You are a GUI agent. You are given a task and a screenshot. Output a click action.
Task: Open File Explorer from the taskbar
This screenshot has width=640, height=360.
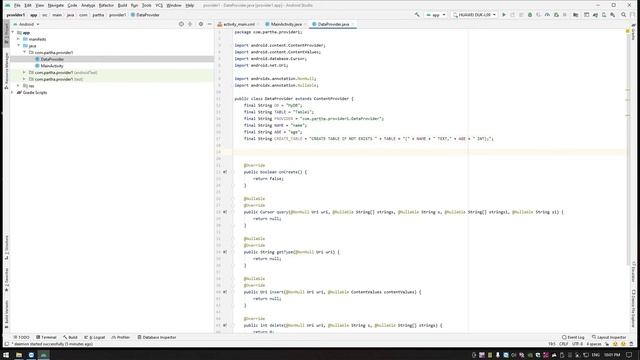pos(19,355)
